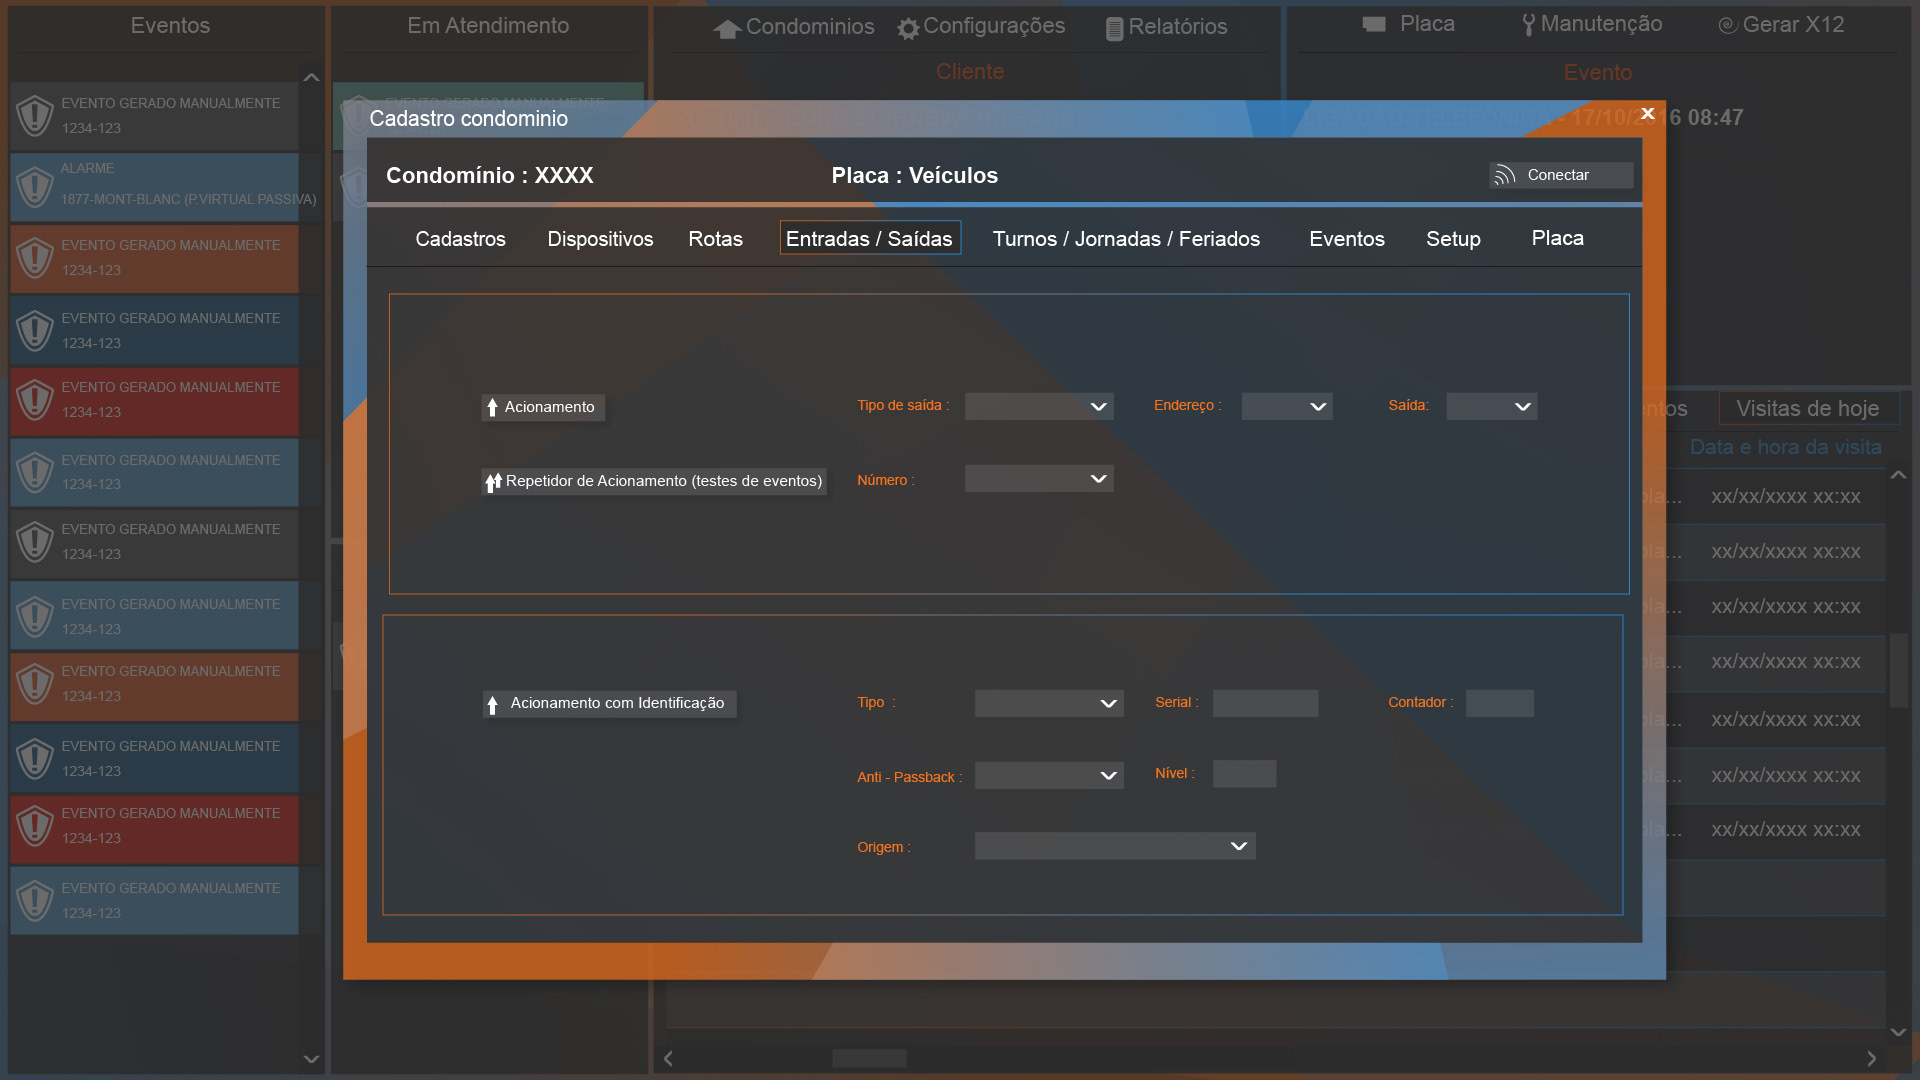Close the Cadastro condominio dialog
This screenshot has width=1920, height=1080.
[1648, 114]
